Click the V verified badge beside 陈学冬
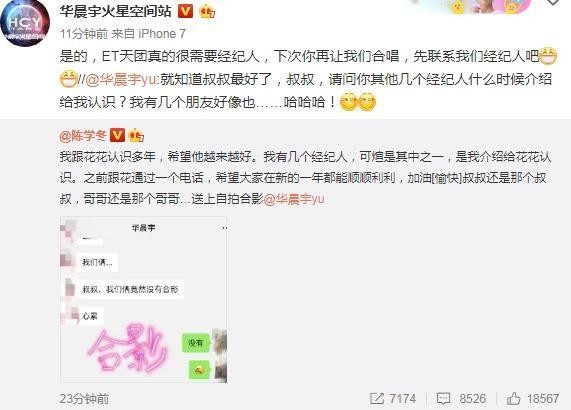The height and width of the screenshot is (410, 571). click(117, 135)
